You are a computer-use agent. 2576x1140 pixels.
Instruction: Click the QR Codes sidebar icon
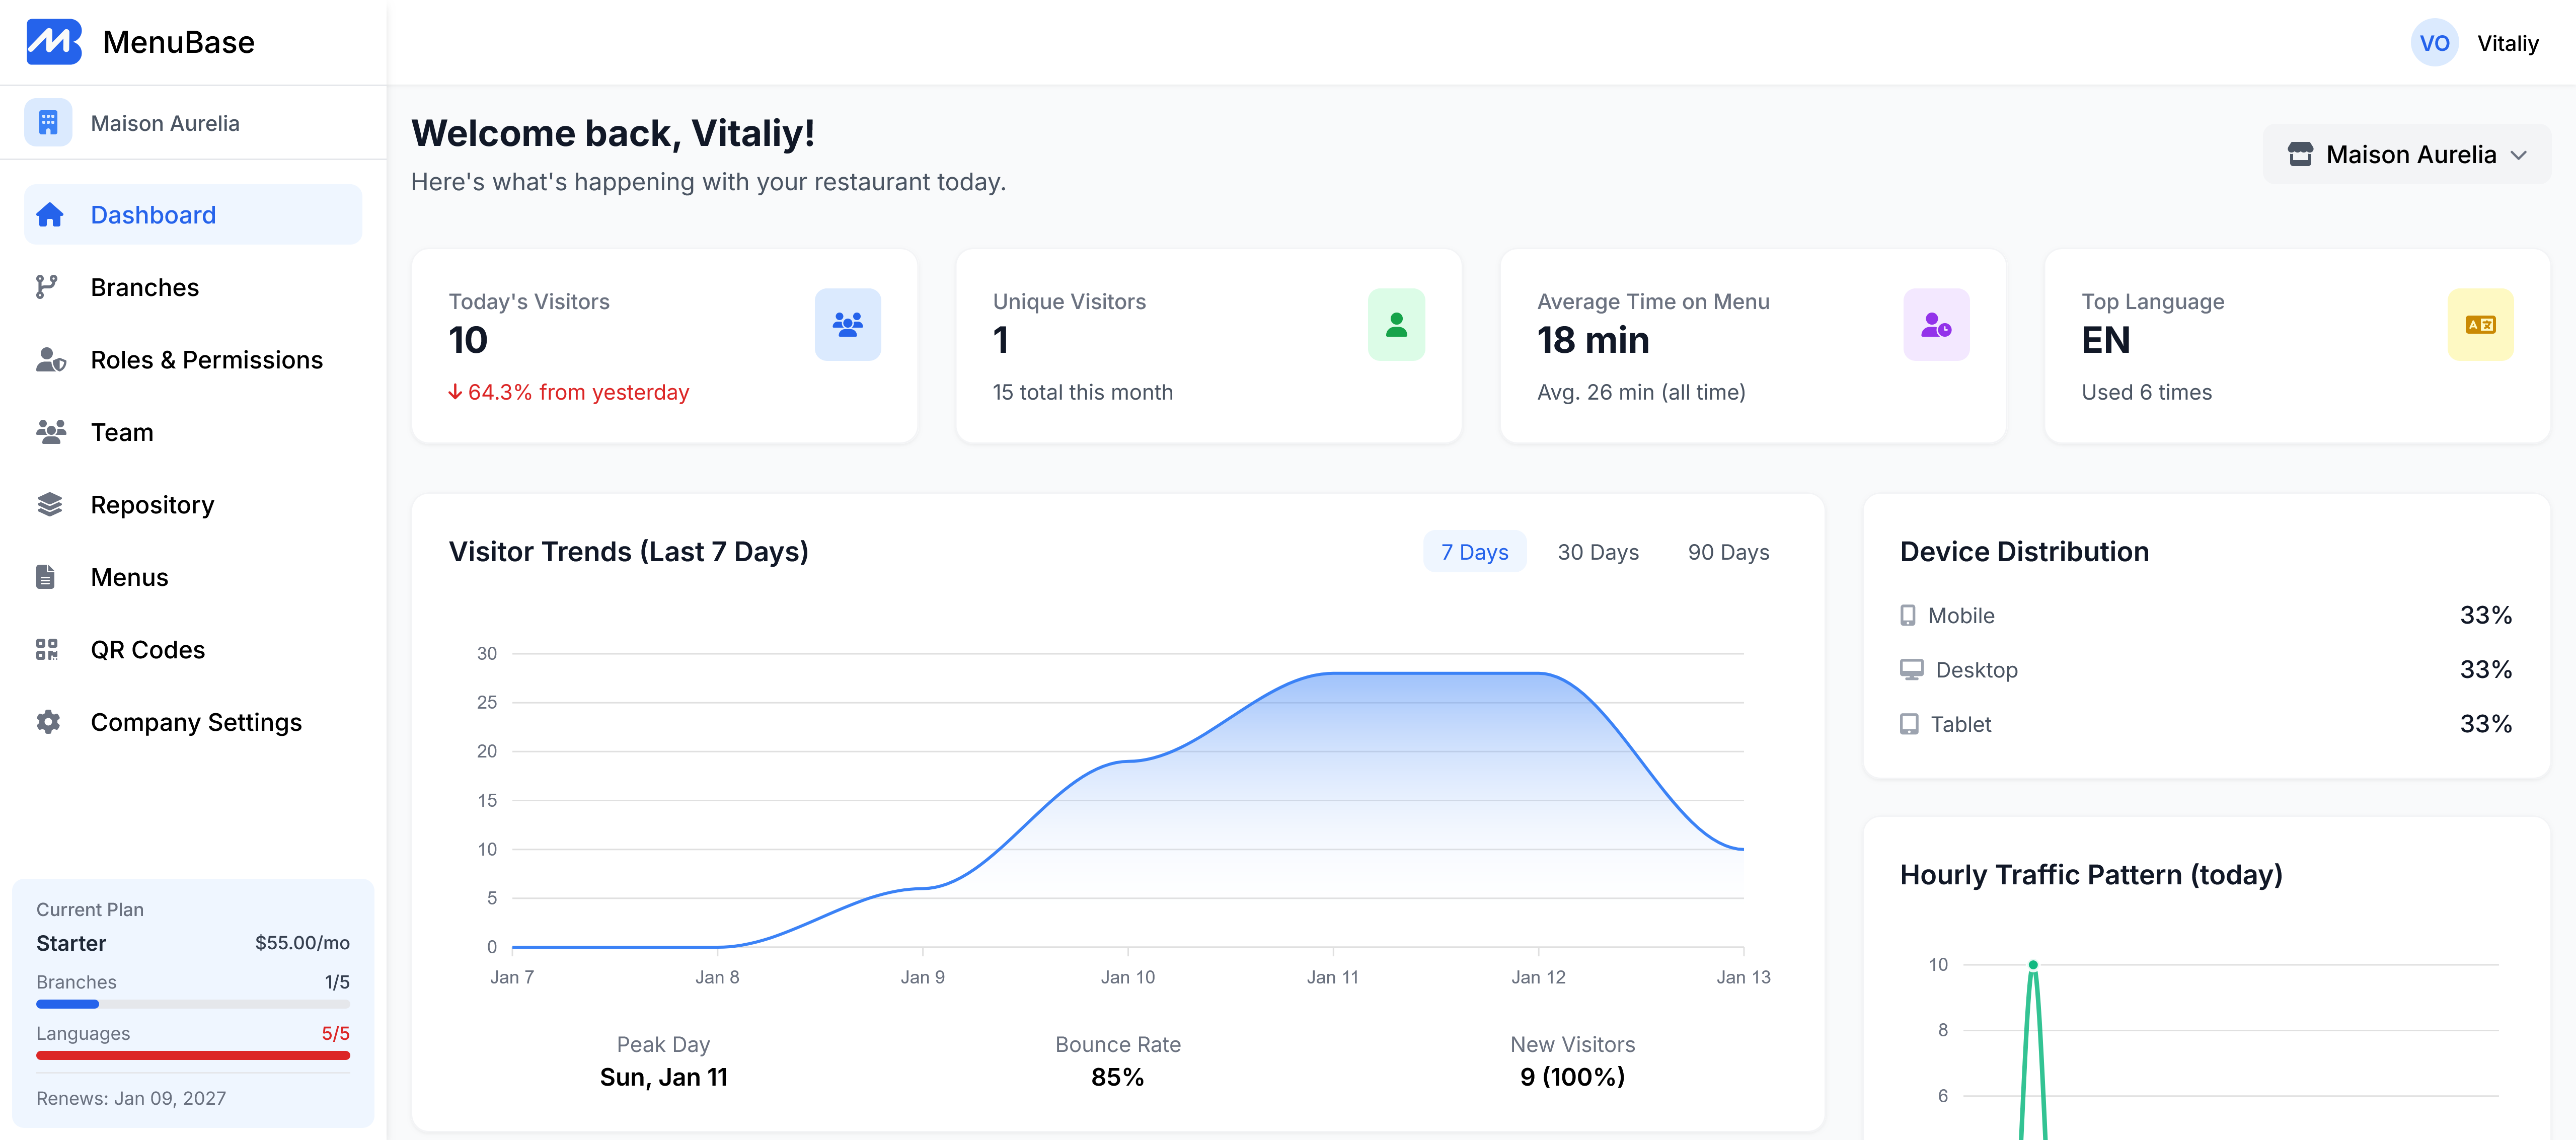[47, 650]
